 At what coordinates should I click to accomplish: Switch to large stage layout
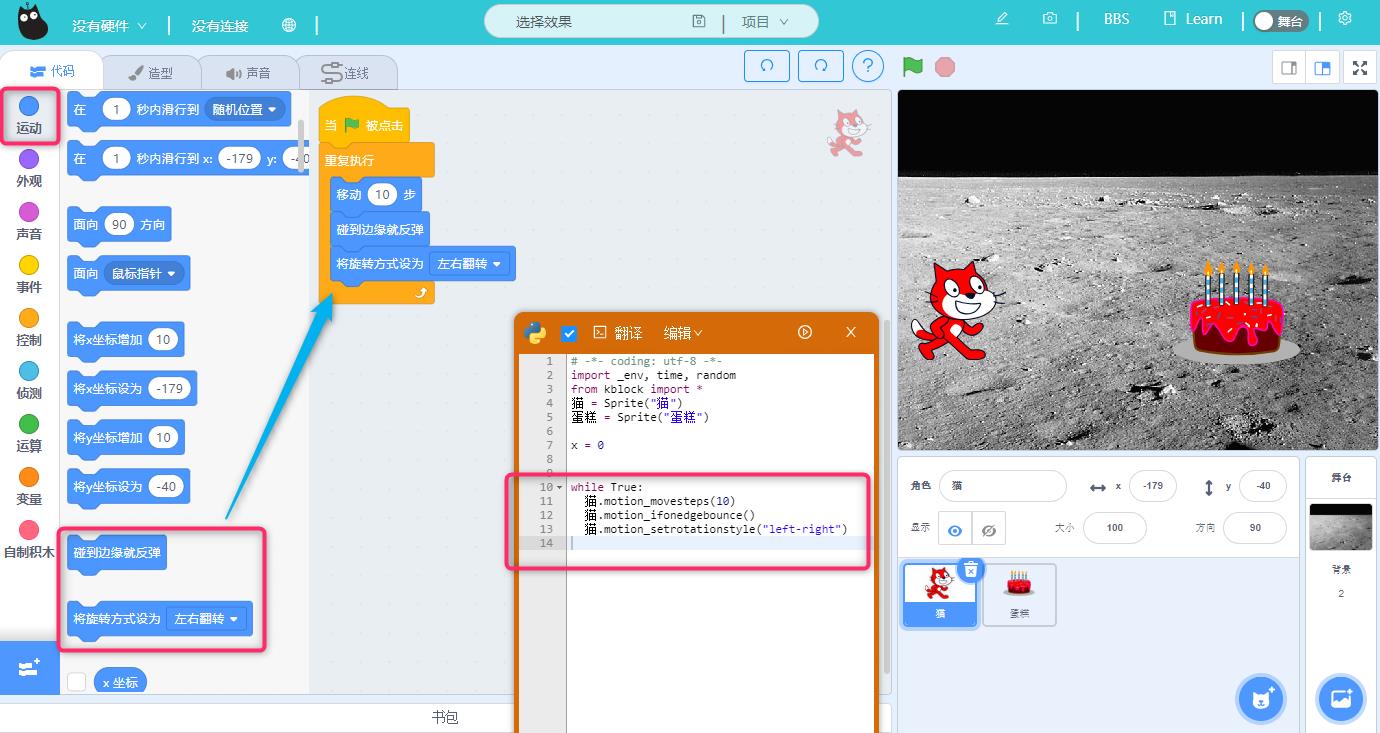click(x=1322, y=68)
